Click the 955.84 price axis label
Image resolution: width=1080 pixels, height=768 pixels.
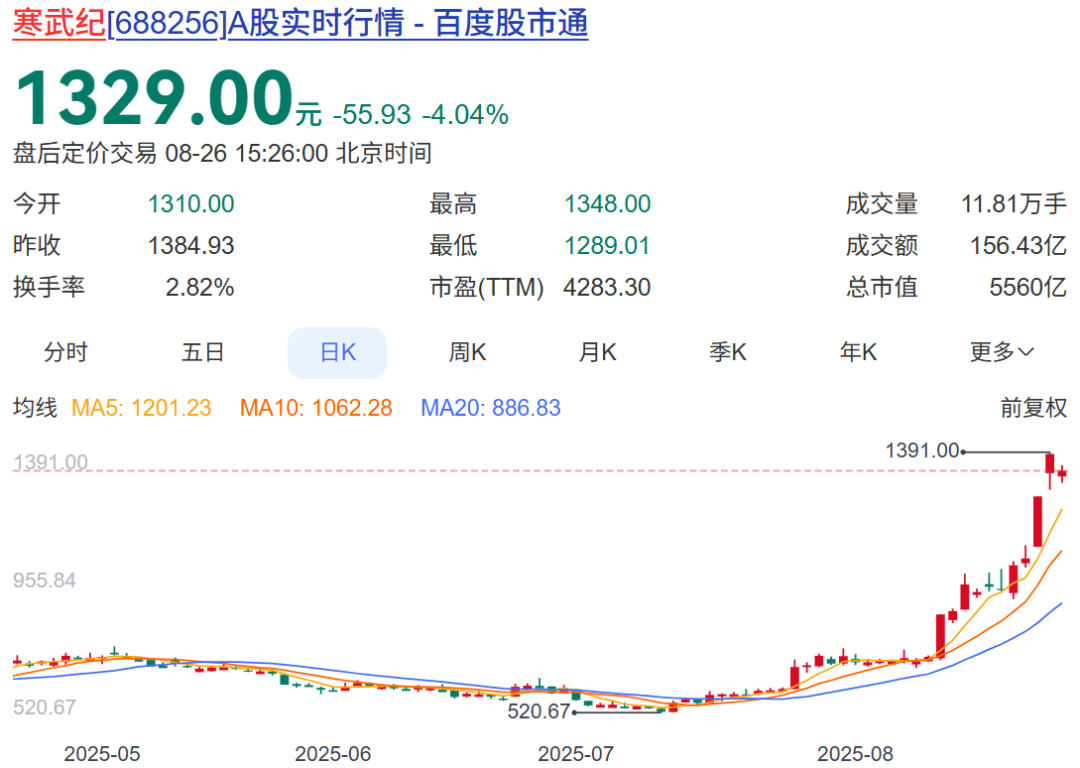point(44,580)
